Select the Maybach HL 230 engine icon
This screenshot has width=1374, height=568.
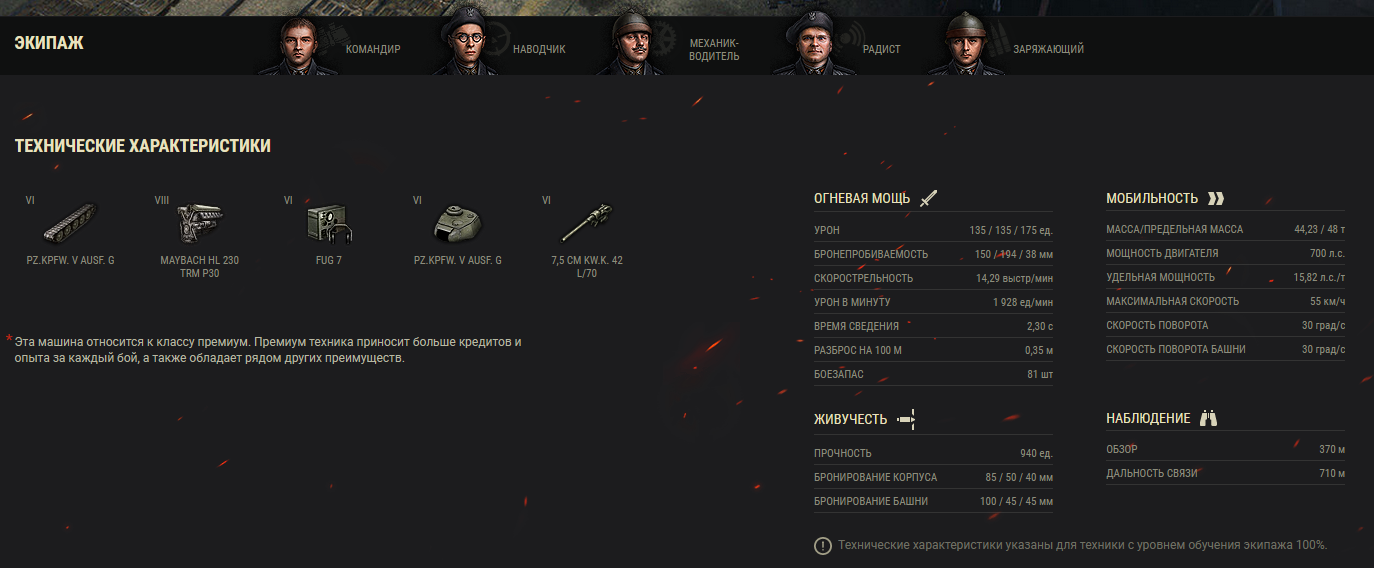point(199,221)
